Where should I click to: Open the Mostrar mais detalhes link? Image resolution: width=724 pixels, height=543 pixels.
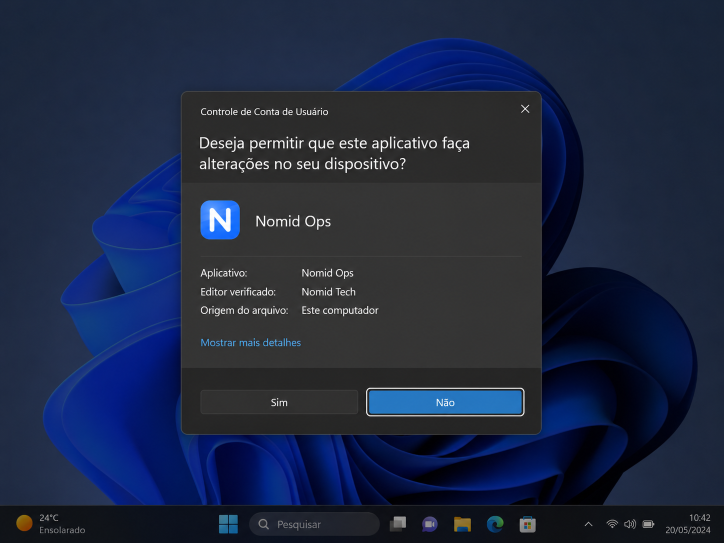pyautogui.click(x=251, y=343)
